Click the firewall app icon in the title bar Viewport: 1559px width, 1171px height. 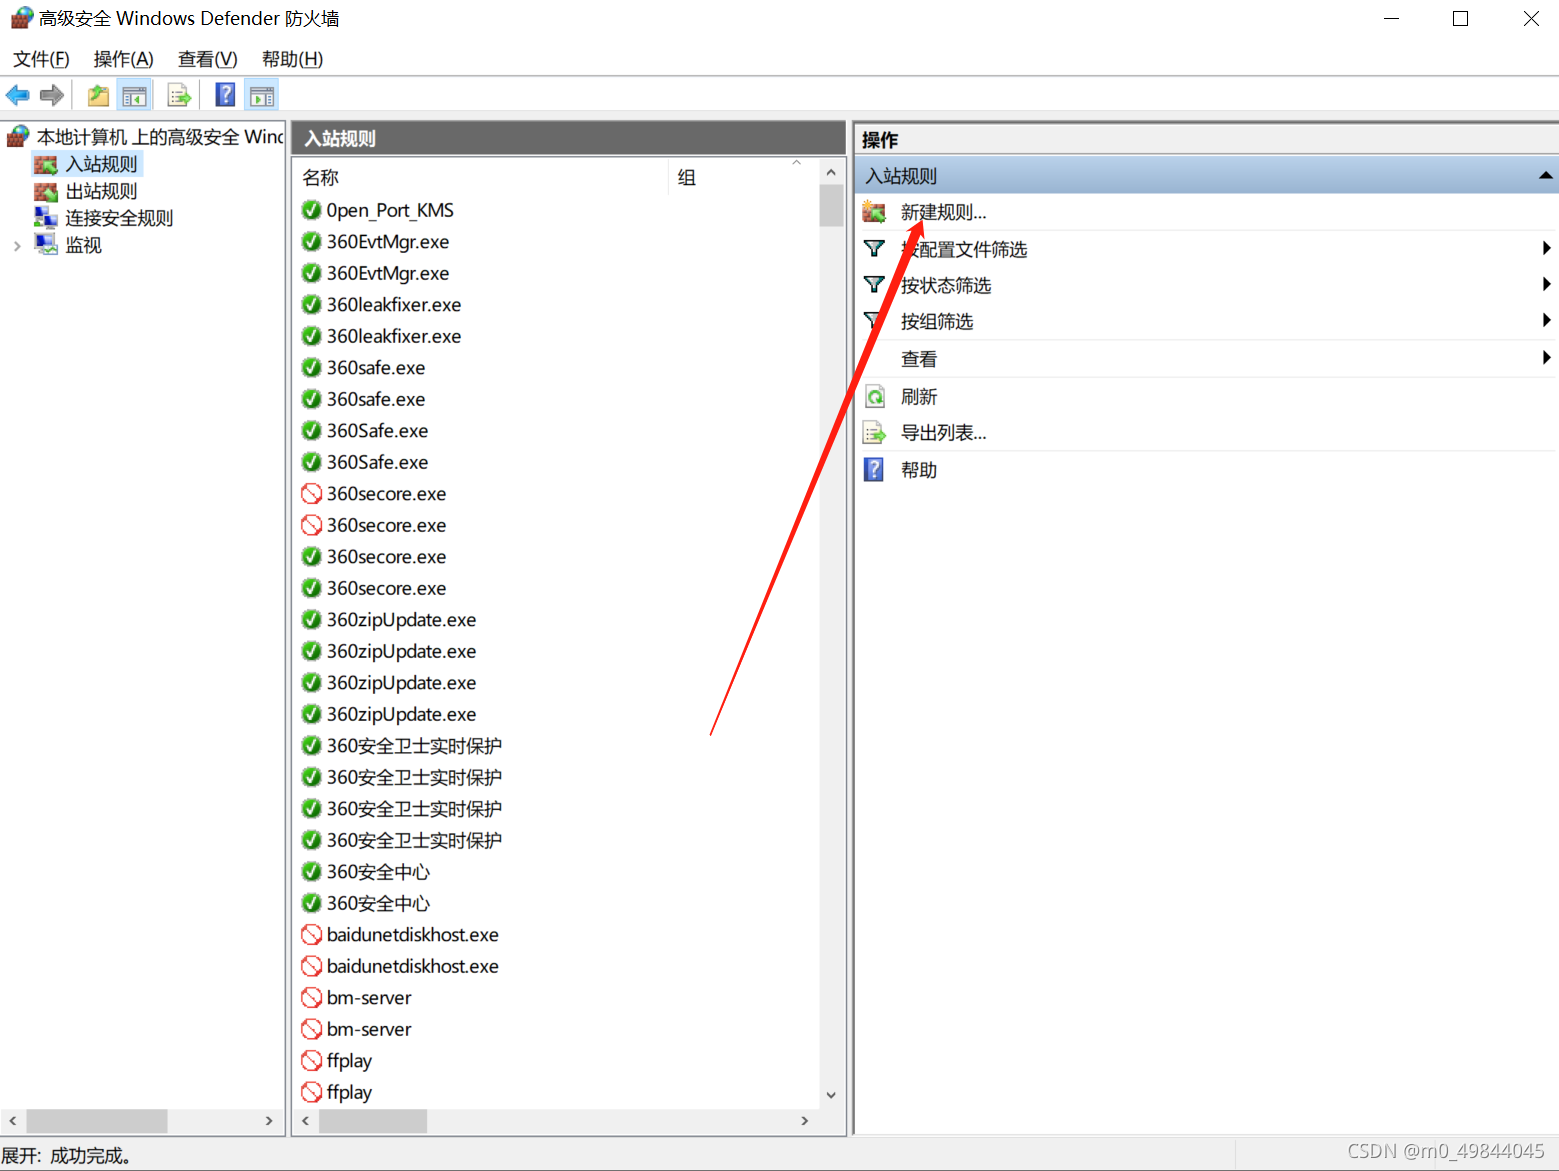[x=22, y=18]
